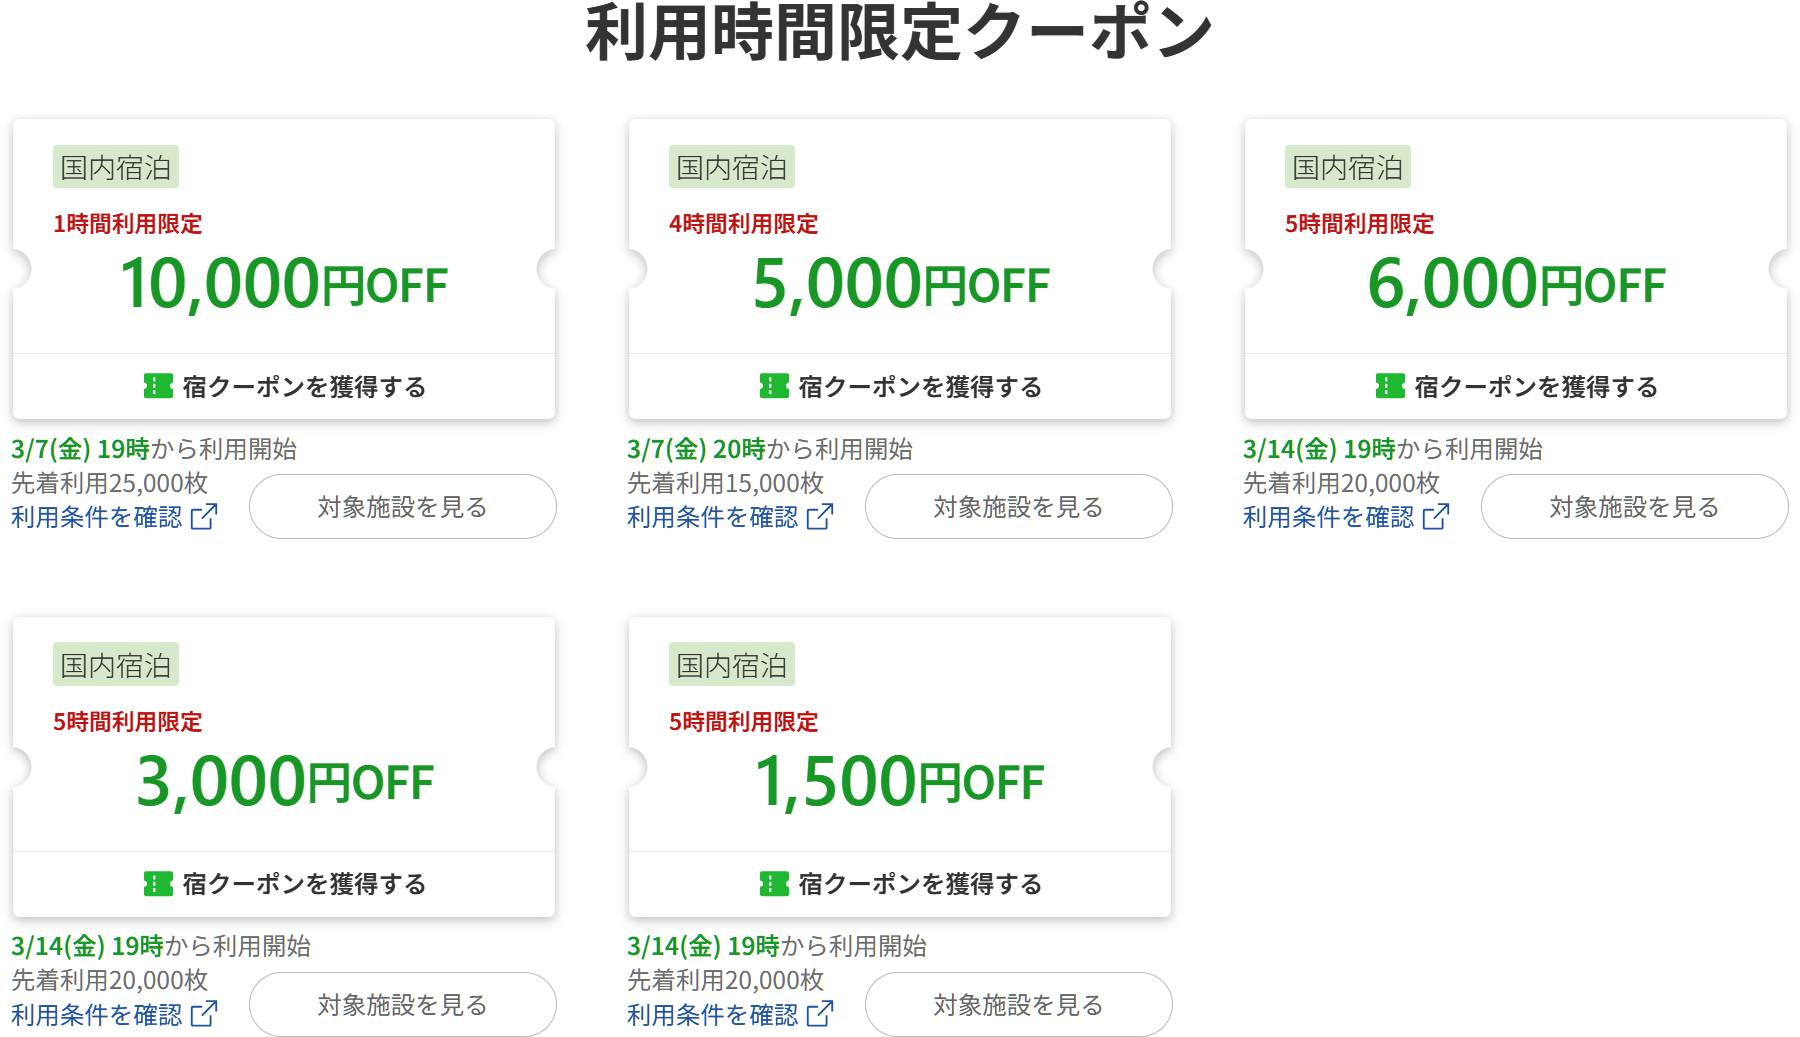Viewport: 1800px width, 1037px height.
Task: Click the external-link icon beside 10,000円OFF terms
Action: (206, 517)
